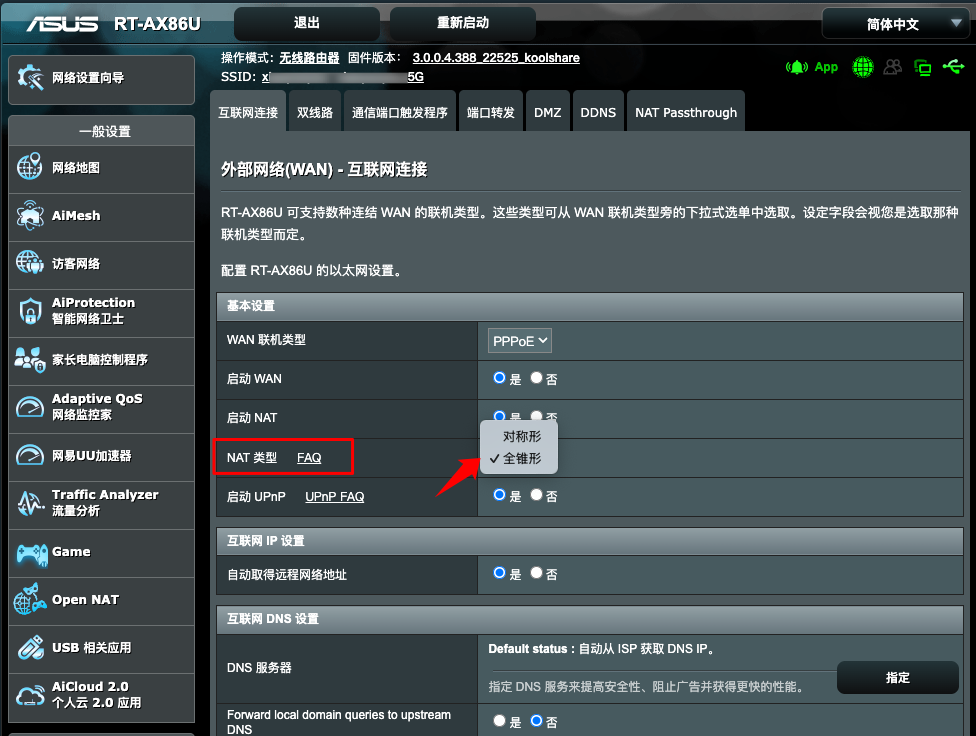The width and height of the screenshot is (976, 736).
Task: Click the USB status icon in header
Action: [954, 66]
